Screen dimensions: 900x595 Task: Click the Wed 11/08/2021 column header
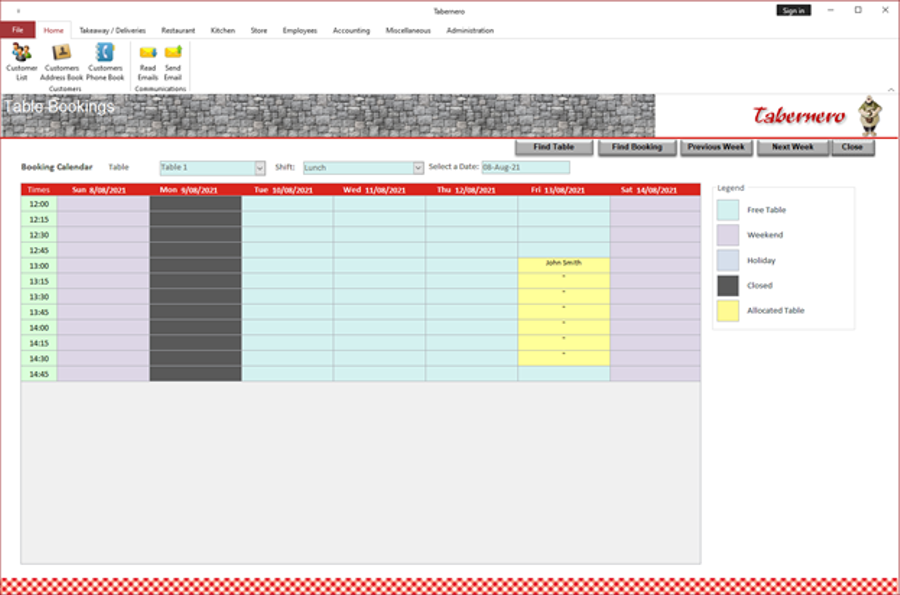click(x=379, y=190)
